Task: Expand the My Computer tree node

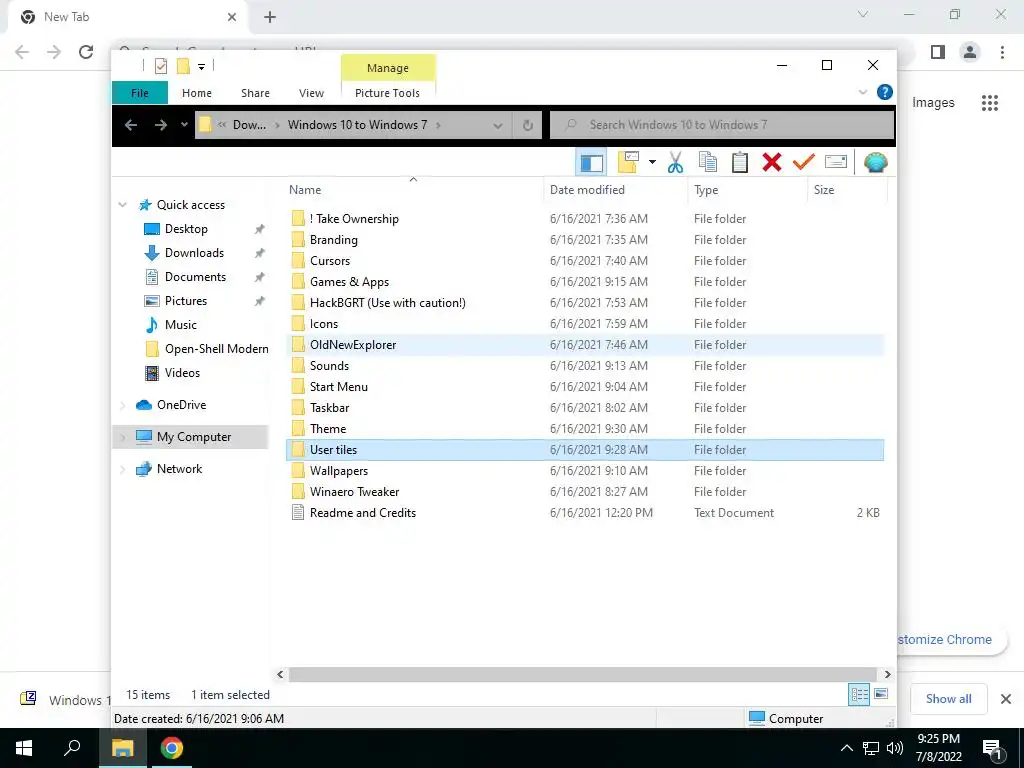Action: (x=123, y=437)
